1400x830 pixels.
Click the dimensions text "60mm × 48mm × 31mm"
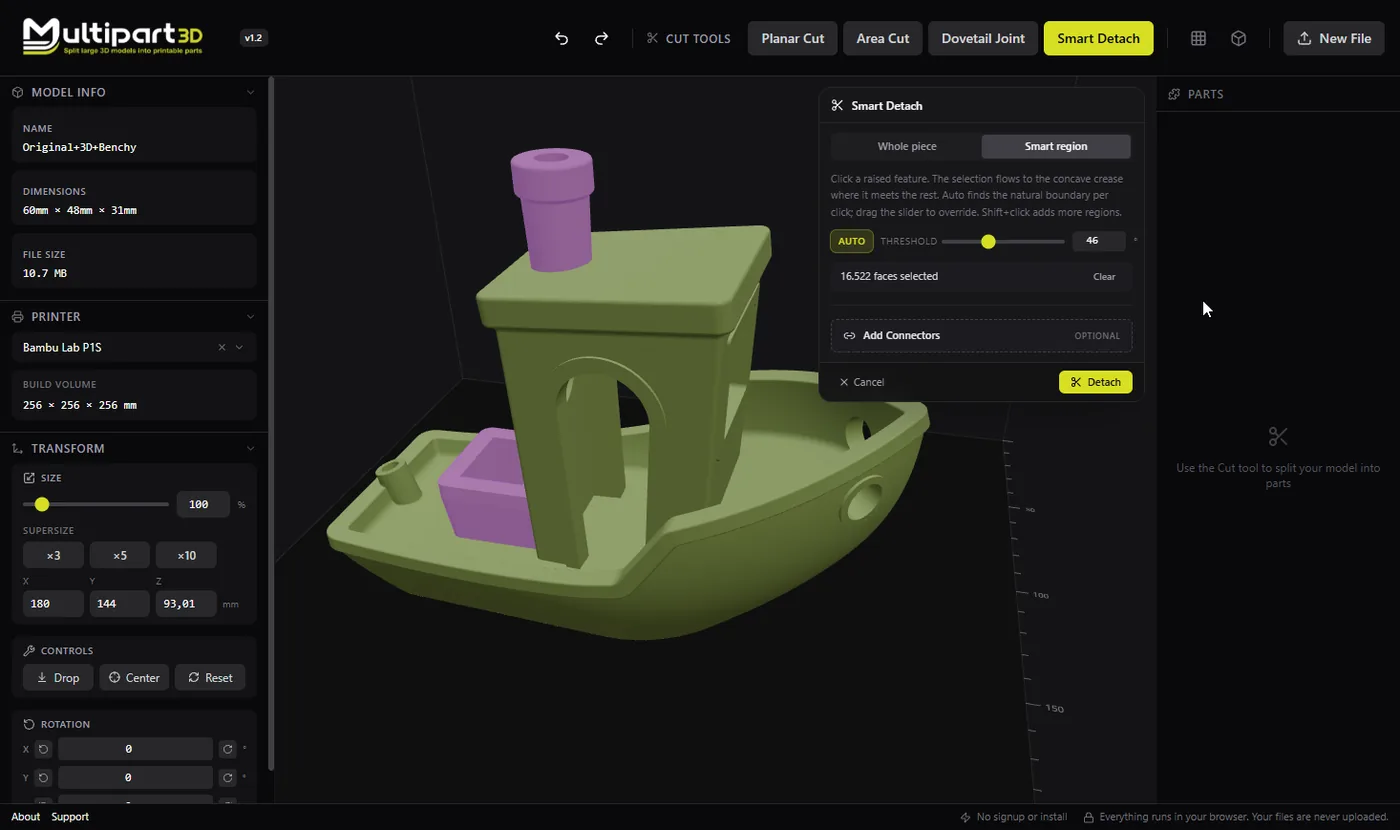pos(80,210)
